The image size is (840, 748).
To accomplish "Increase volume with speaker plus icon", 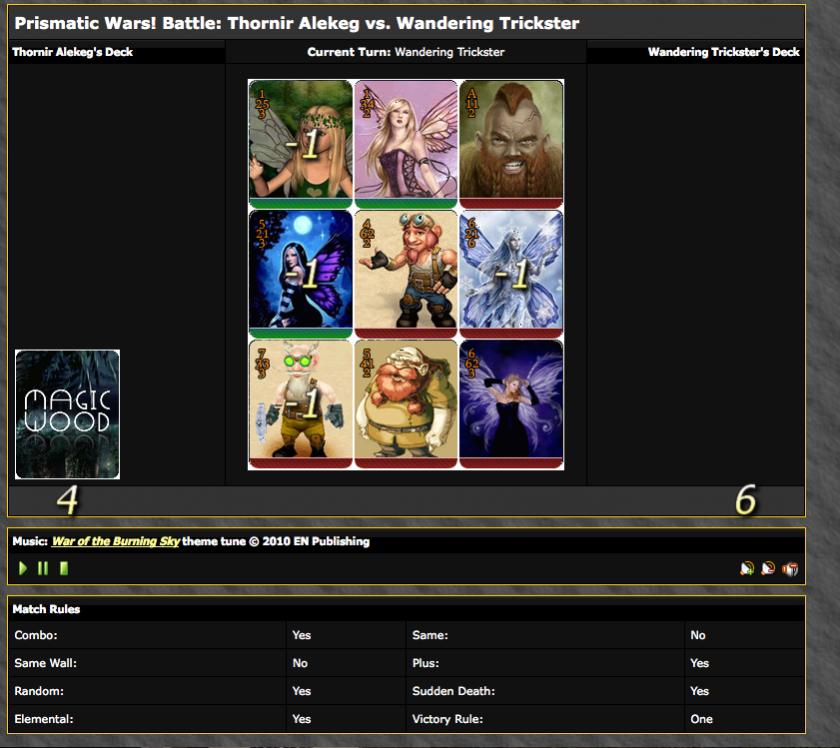I will [x=746, y=568].
